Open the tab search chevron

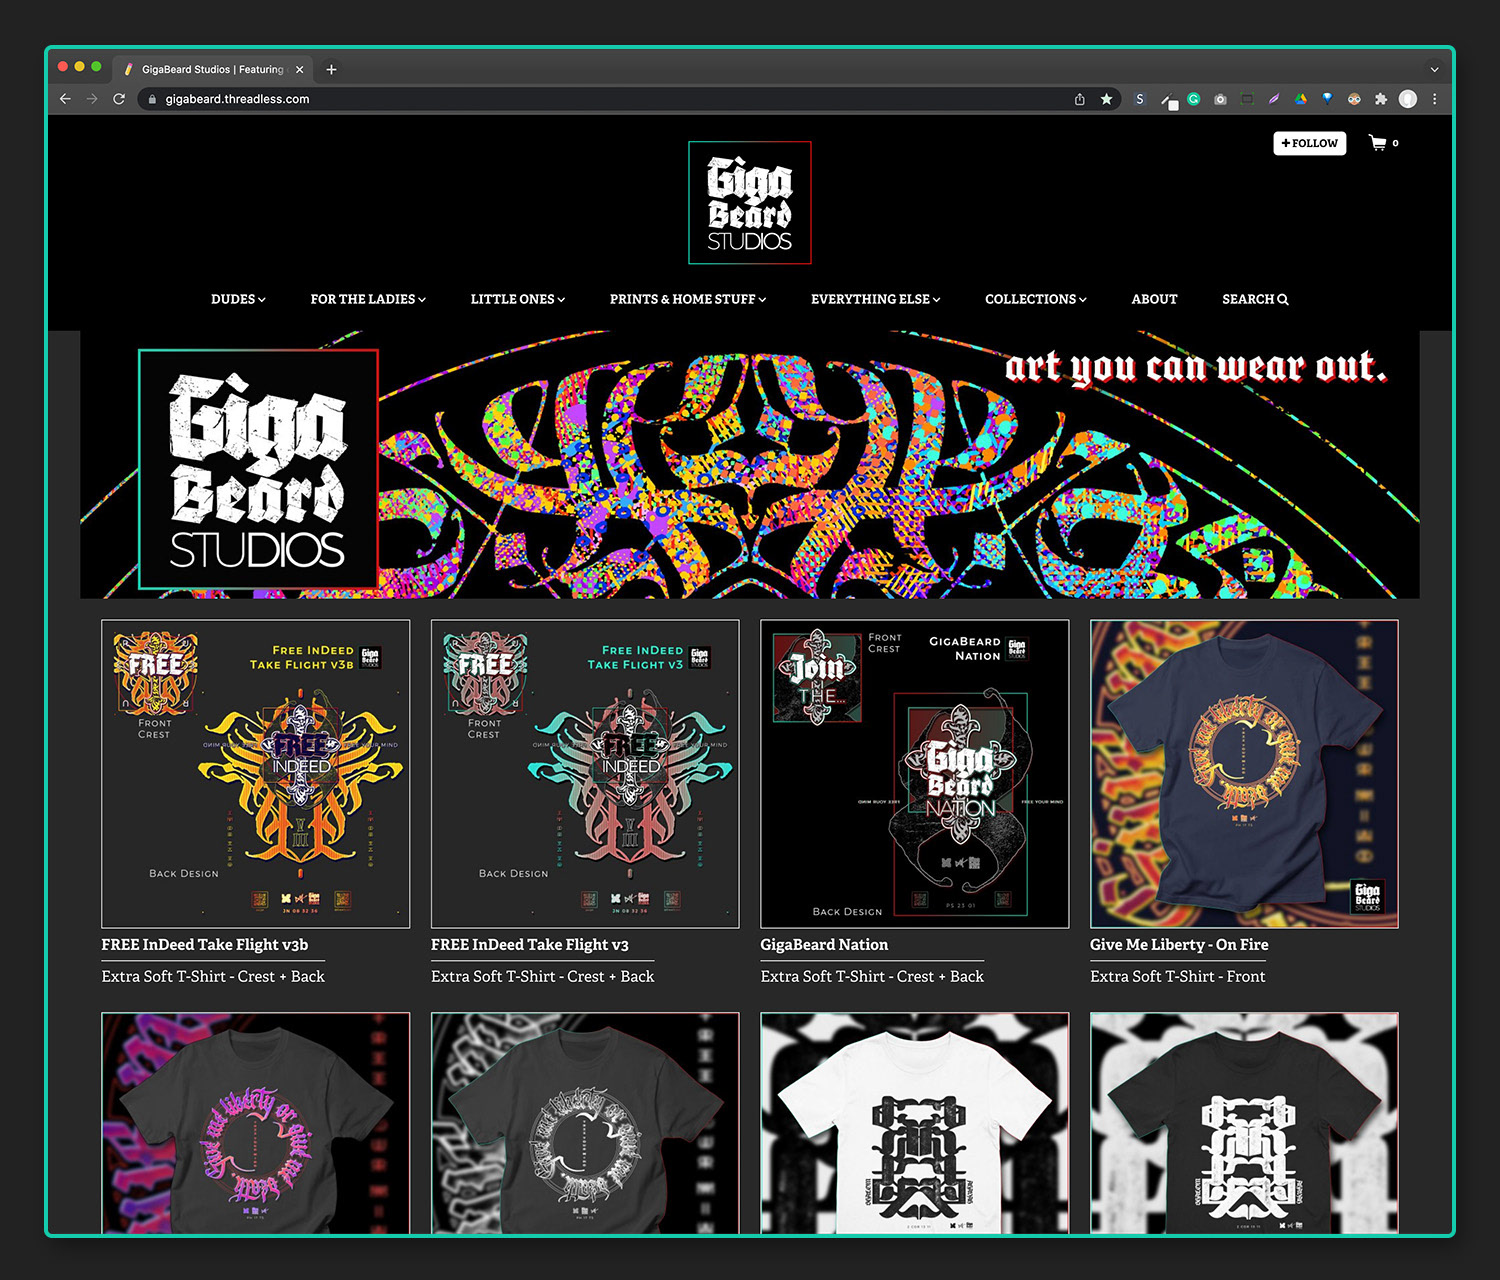click(x=1434, y=70)
